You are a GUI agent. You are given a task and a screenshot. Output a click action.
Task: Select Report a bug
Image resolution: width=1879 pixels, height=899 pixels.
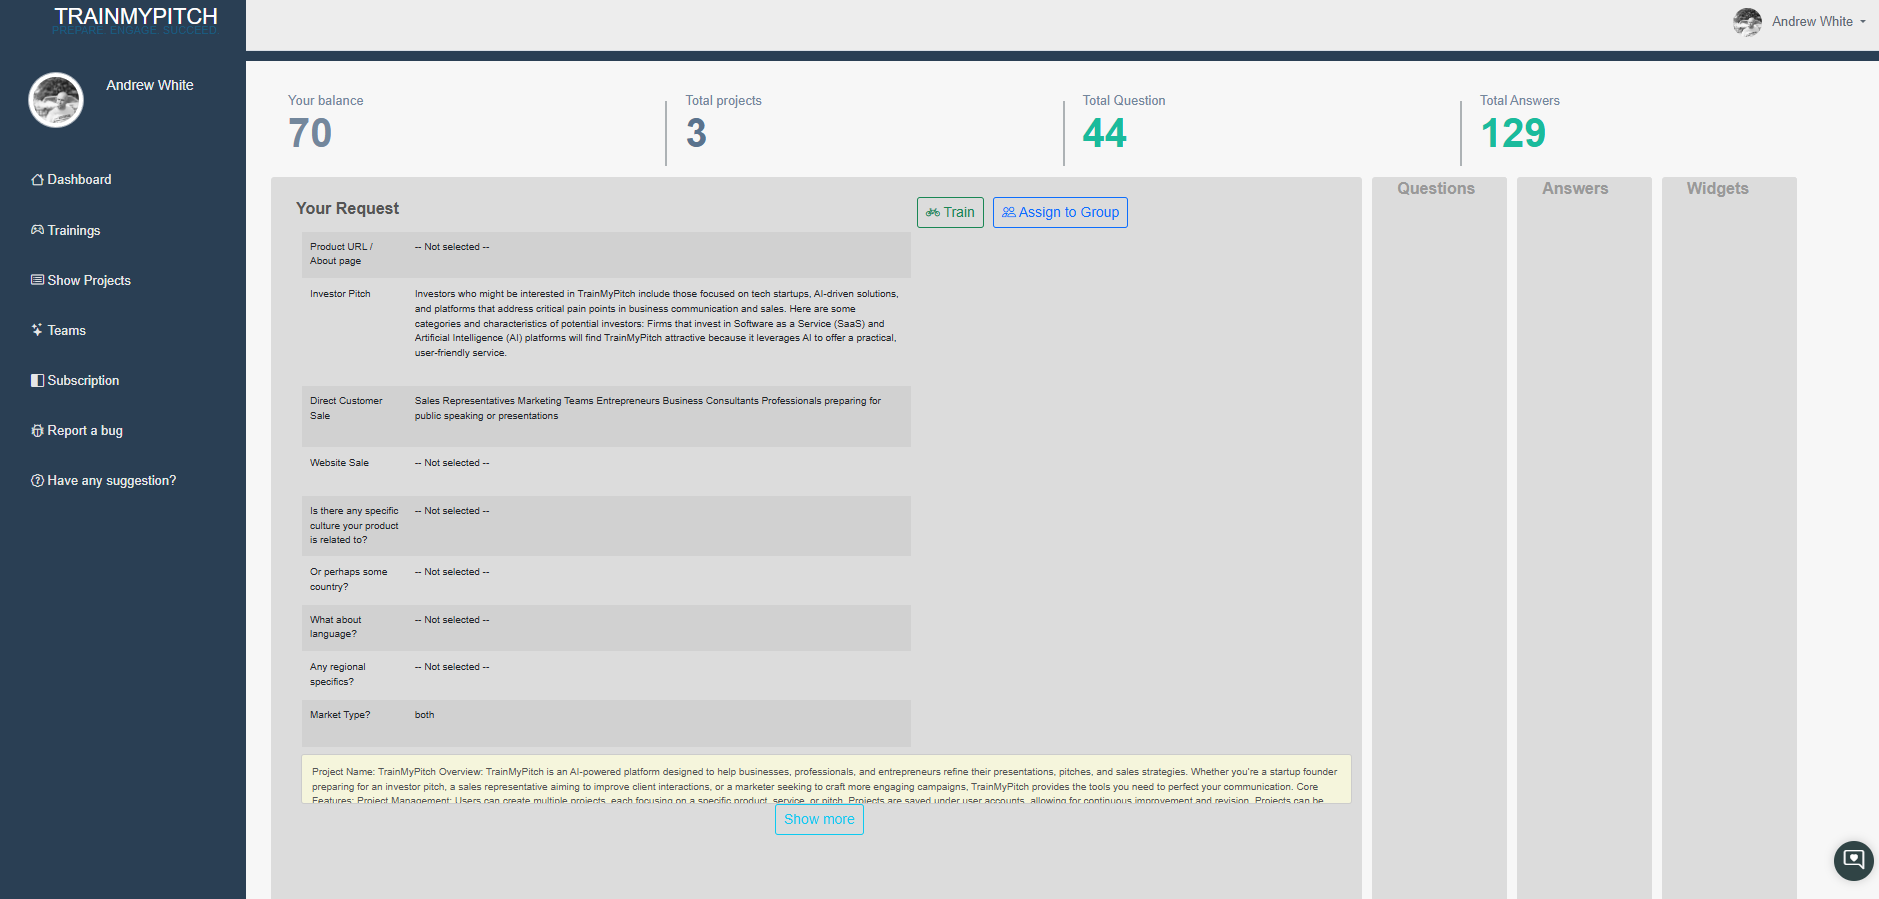(85, 430)
